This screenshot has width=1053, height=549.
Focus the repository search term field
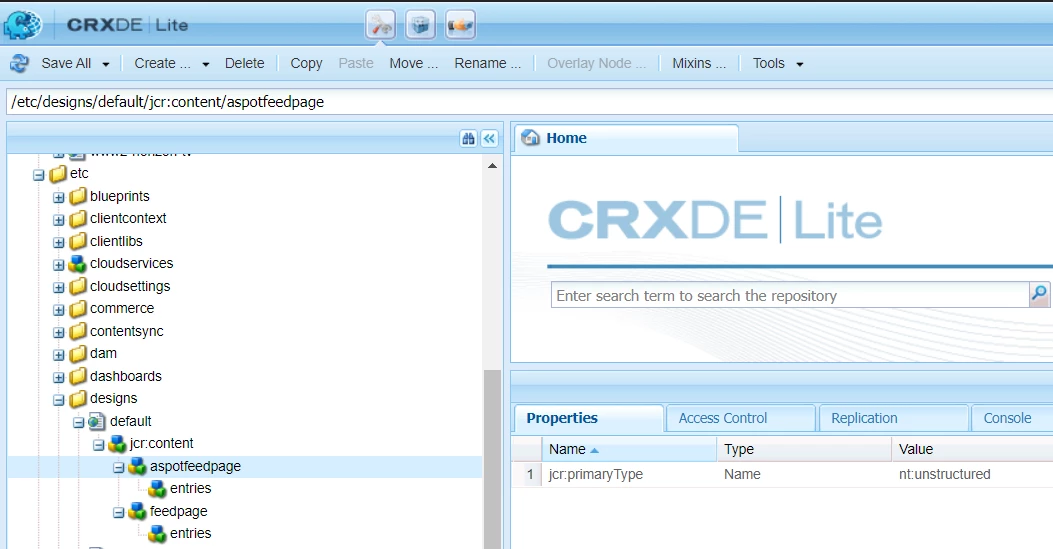tap(790, 295)
